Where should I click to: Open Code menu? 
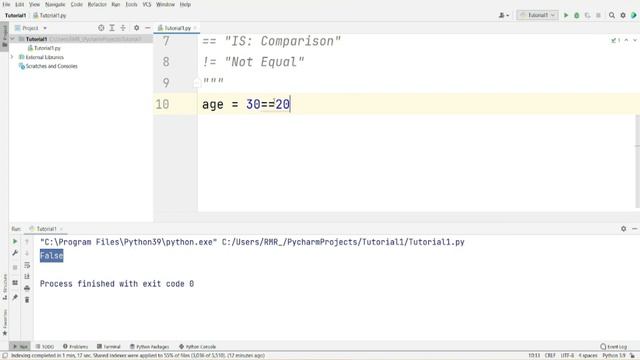pos(76,4)
